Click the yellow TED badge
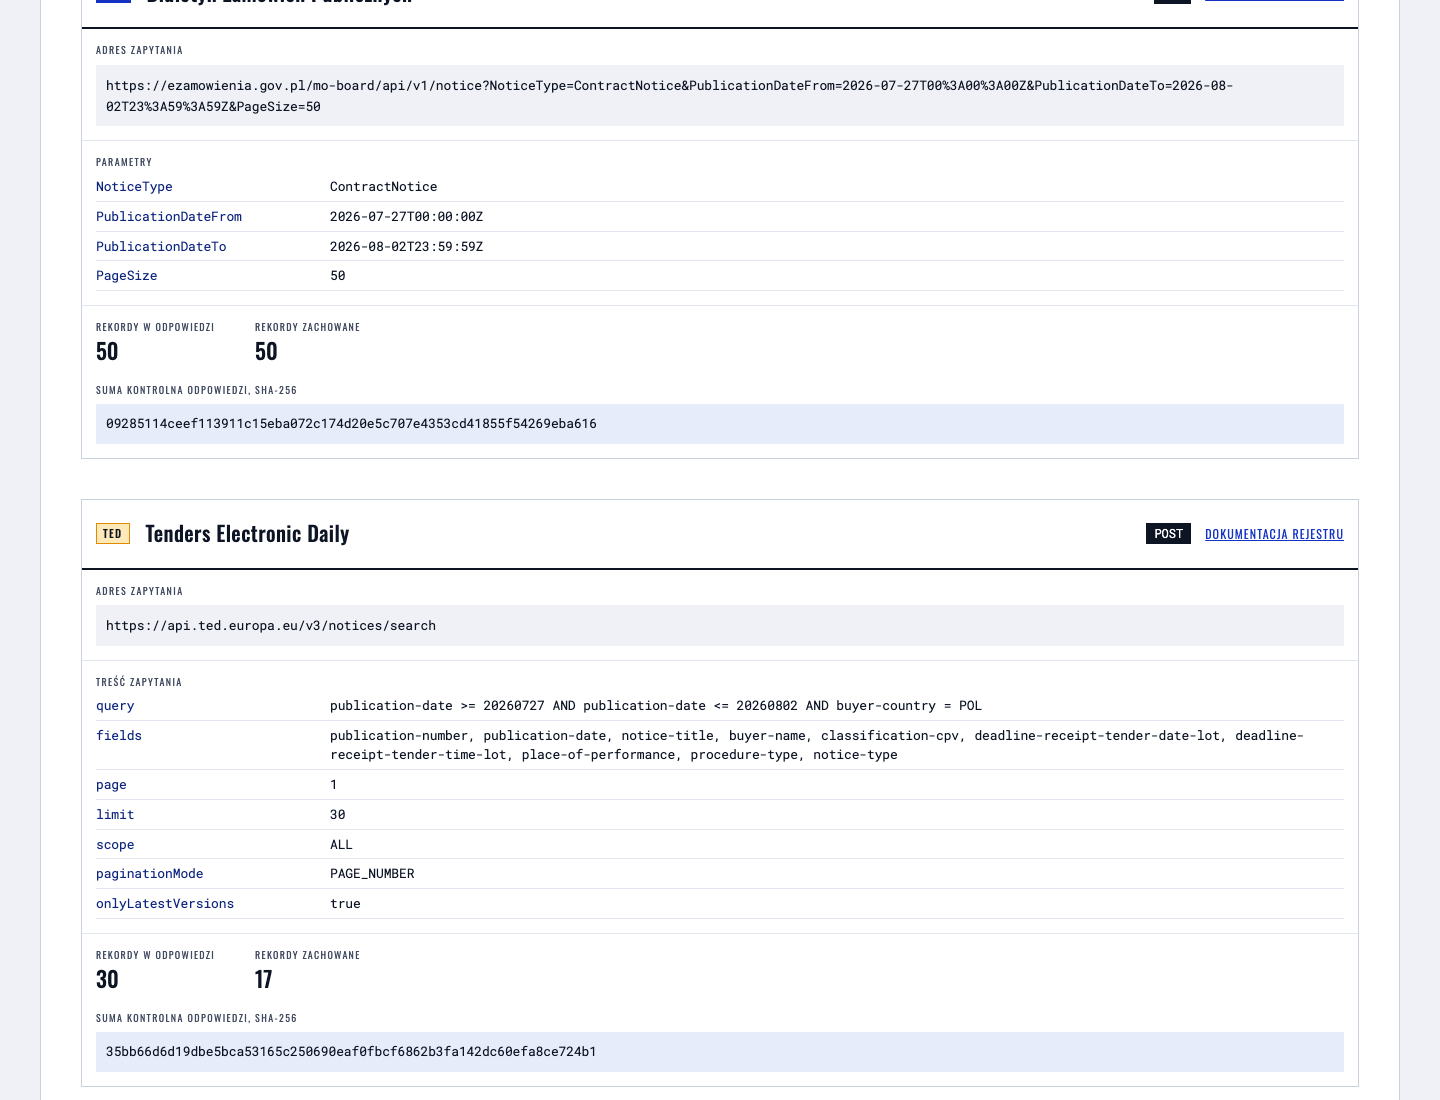This screenshot has height=1100, width=1440. pyautogui.click(x=113, y=534)
